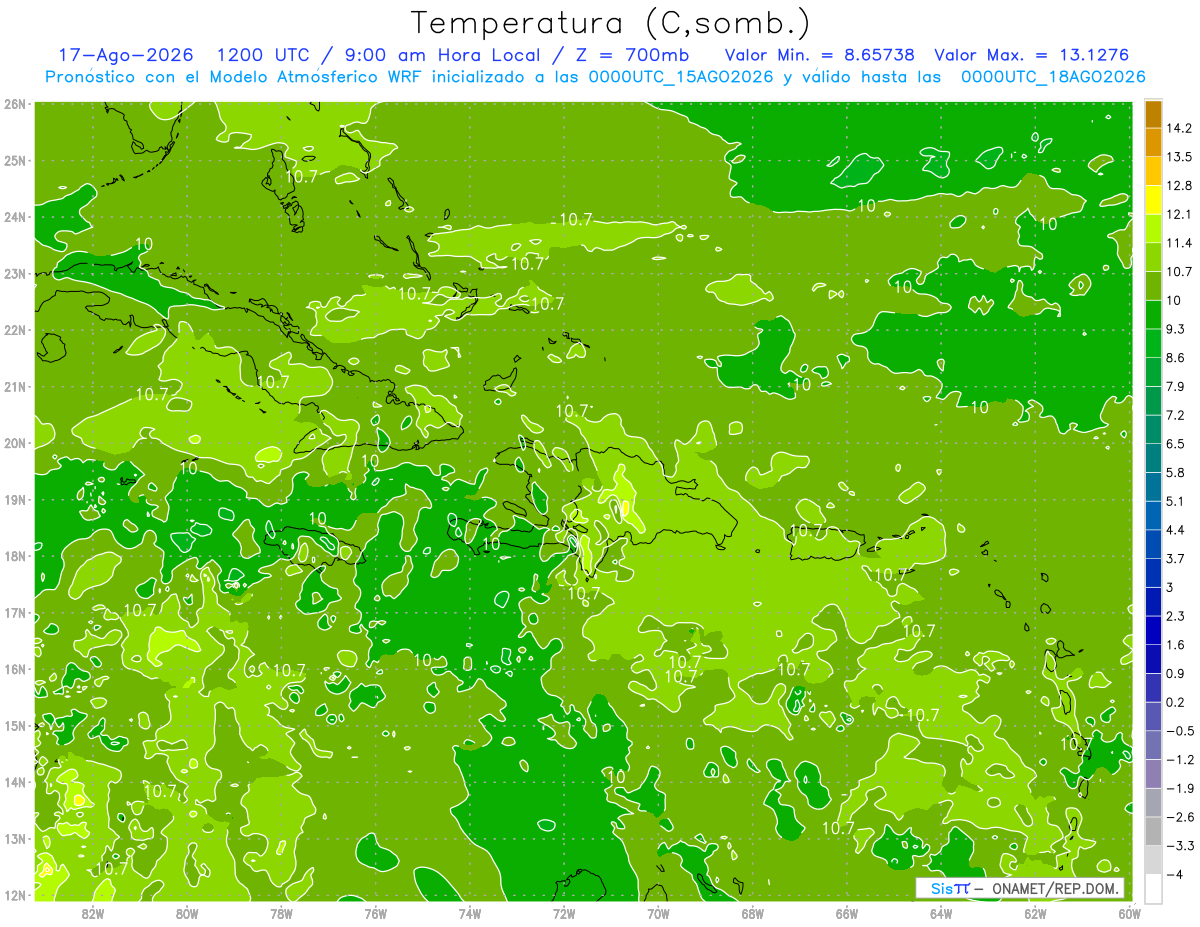The height and width of the screenshot is (927, 1200).
Task: Click the "22N" latitude label
Action: pos(15,330)
